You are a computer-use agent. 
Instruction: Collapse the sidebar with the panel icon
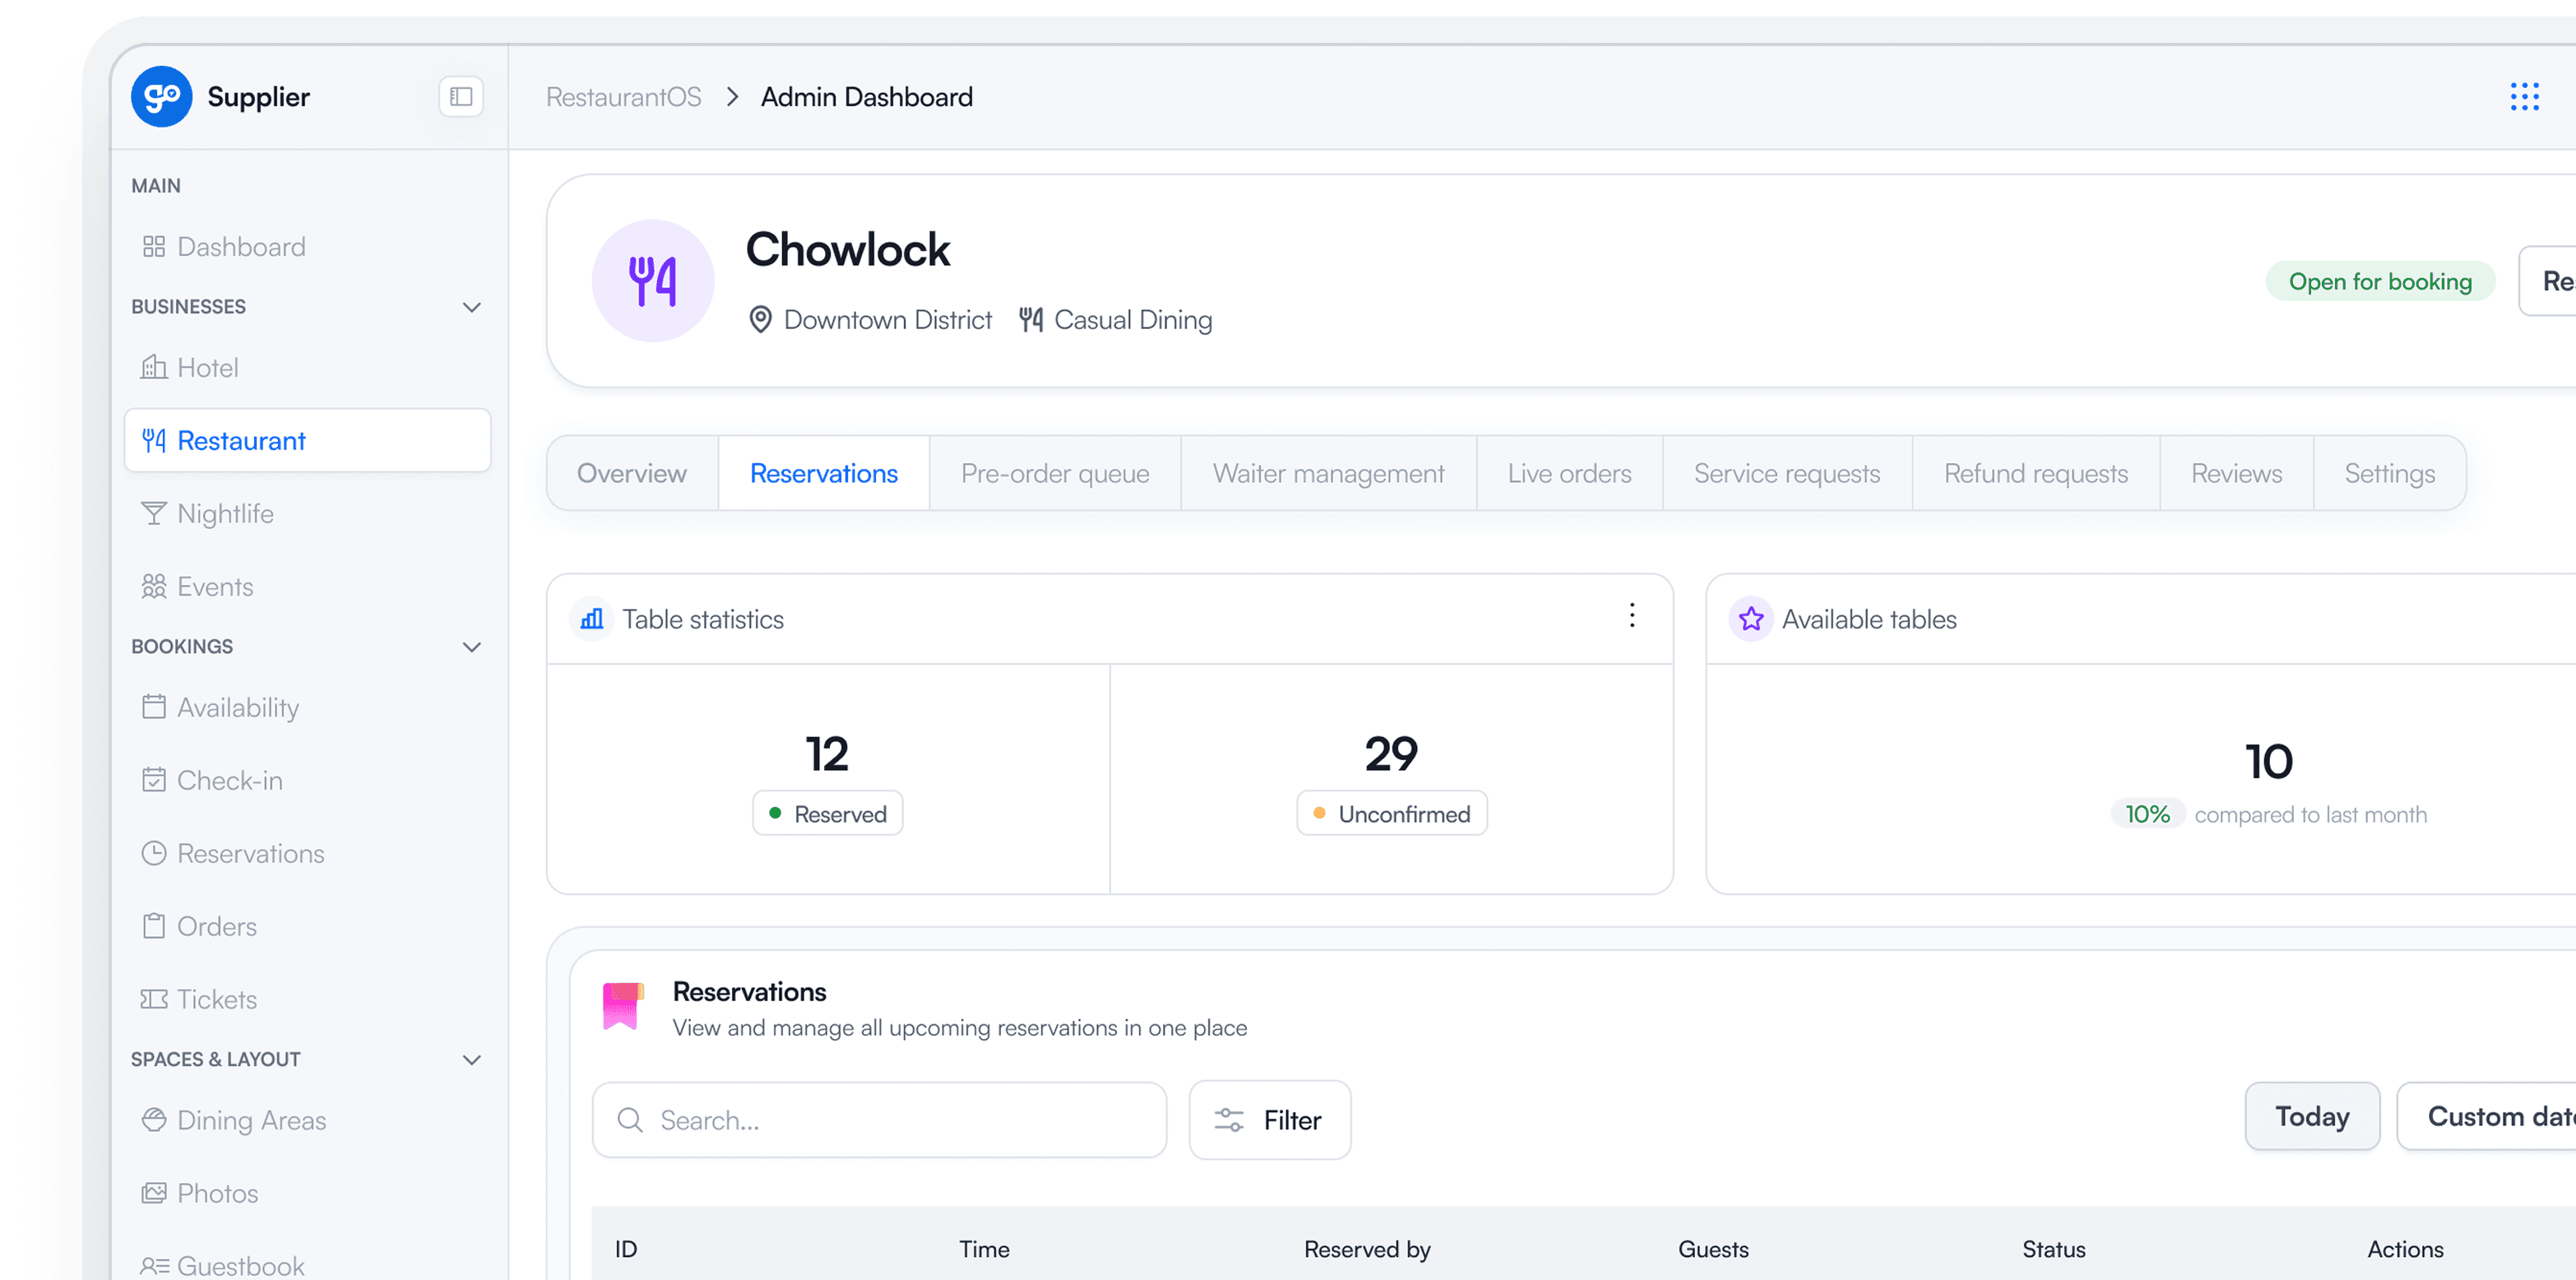[461, 97]
